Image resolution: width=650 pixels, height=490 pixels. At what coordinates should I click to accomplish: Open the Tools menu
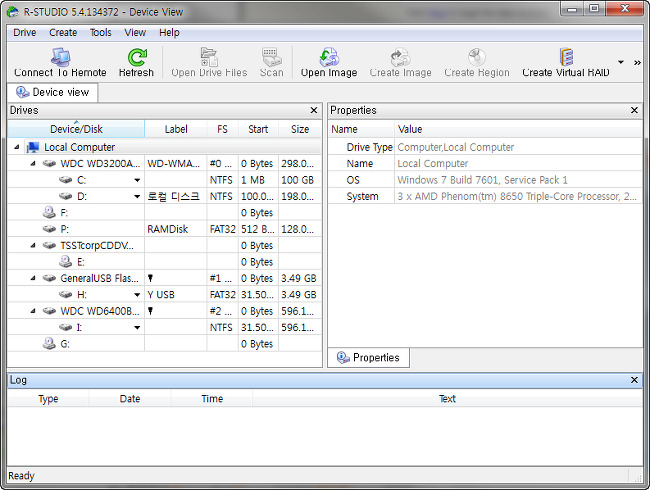click(x=101, y=32)
